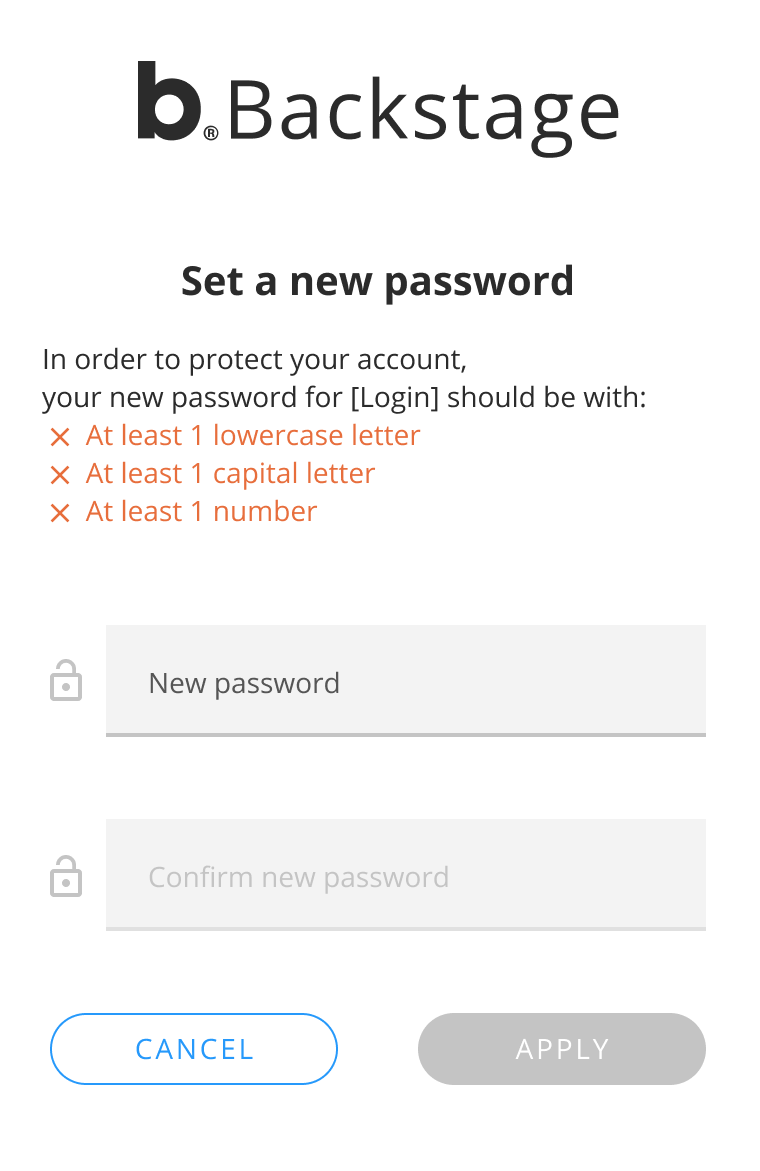
Task: Click the lock icon beside New password
Action: click(66, 680)
